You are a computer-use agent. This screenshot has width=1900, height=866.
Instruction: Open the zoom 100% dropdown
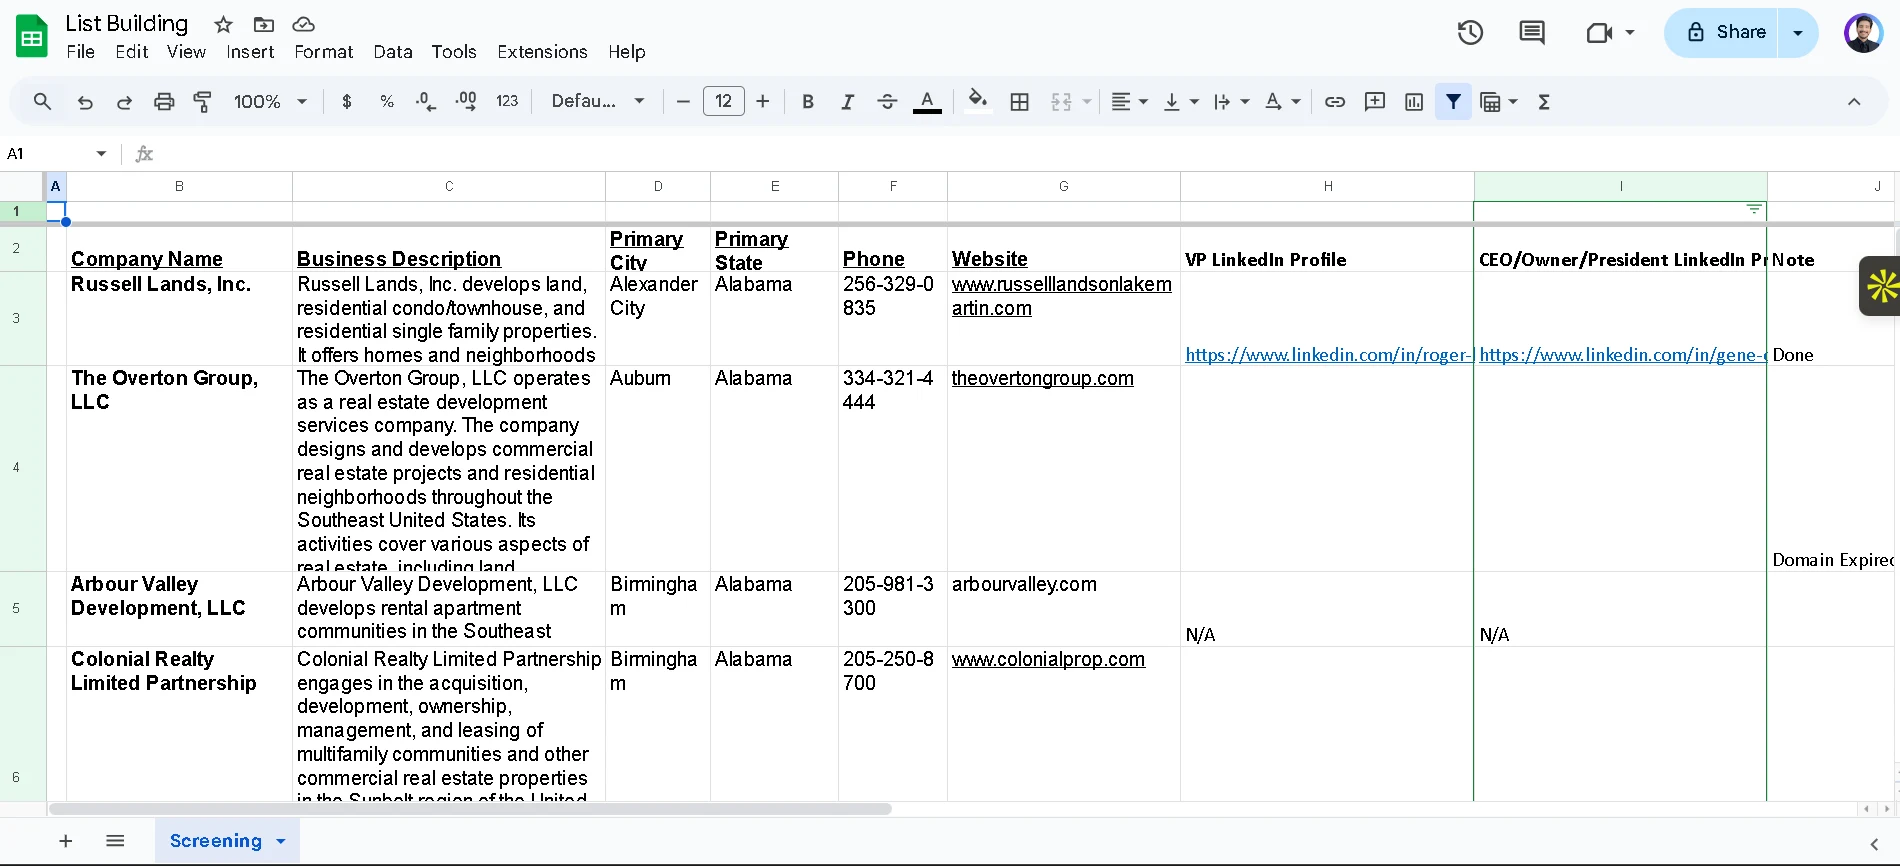[x=270, y=101]
